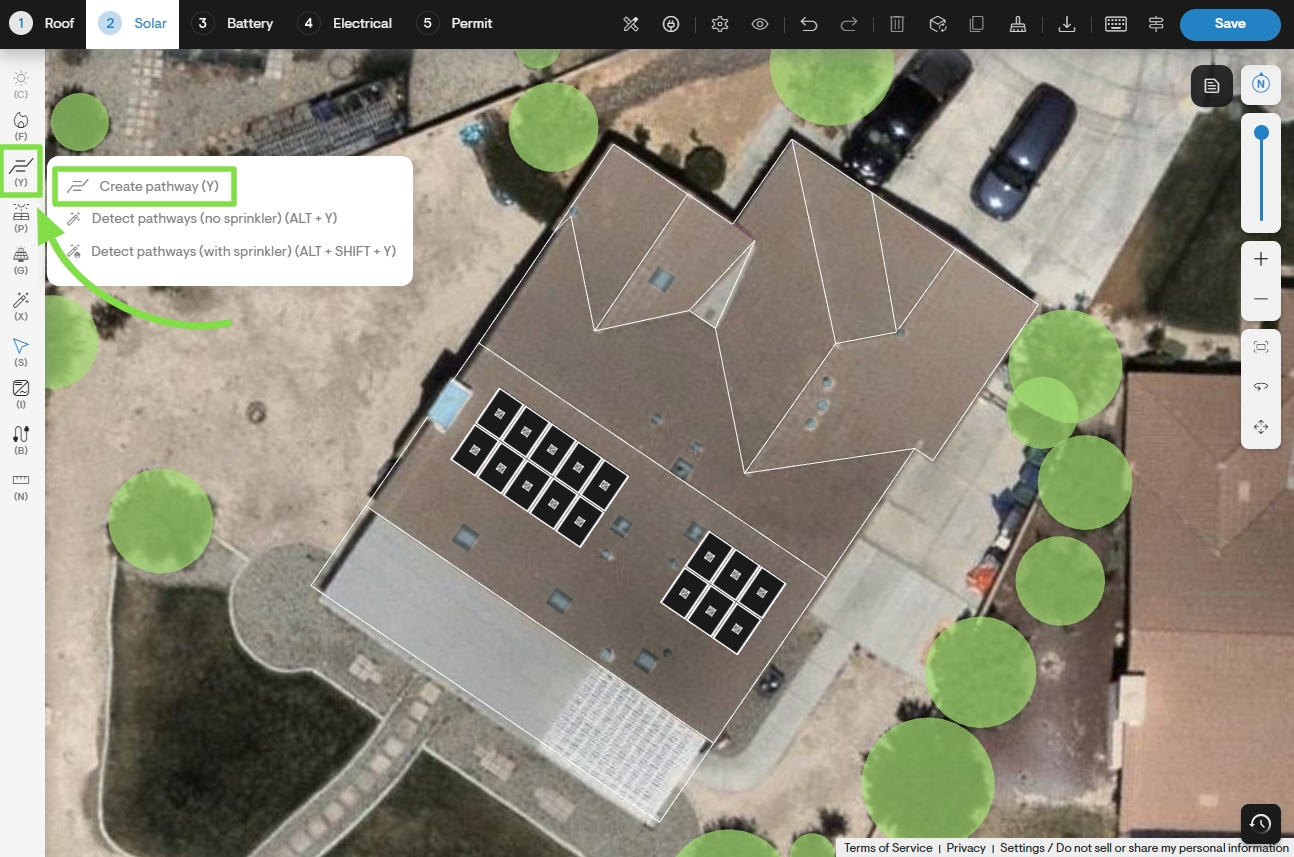Toggle the notes panel button
The image size is (1294, 857).
tap(1211, 86)
